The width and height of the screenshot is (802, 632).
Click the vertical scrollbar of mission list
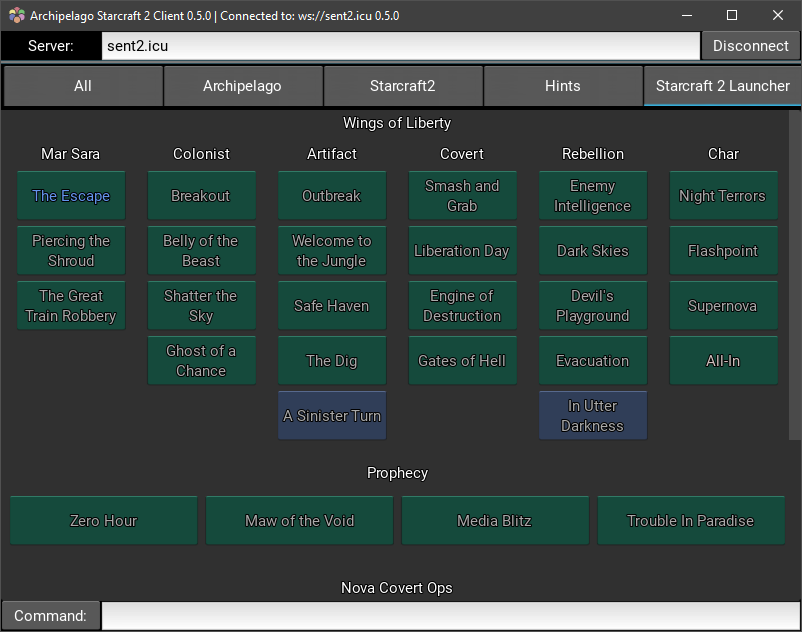click(x=795, y=275)
